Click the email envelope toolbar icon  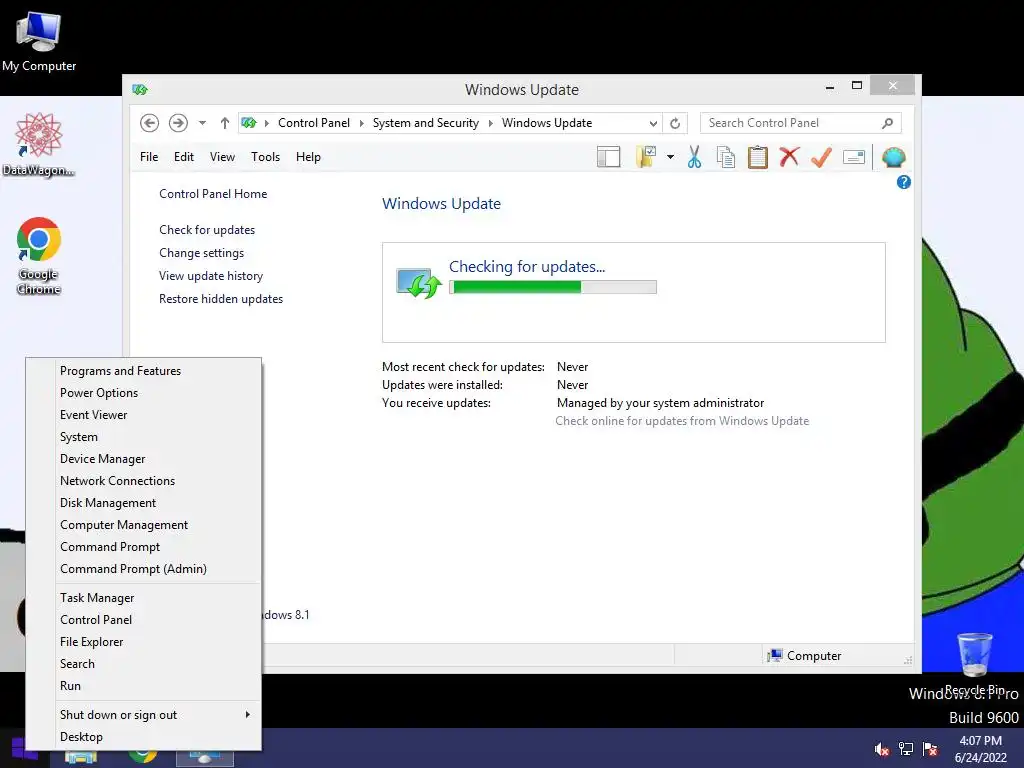(854, 157)
